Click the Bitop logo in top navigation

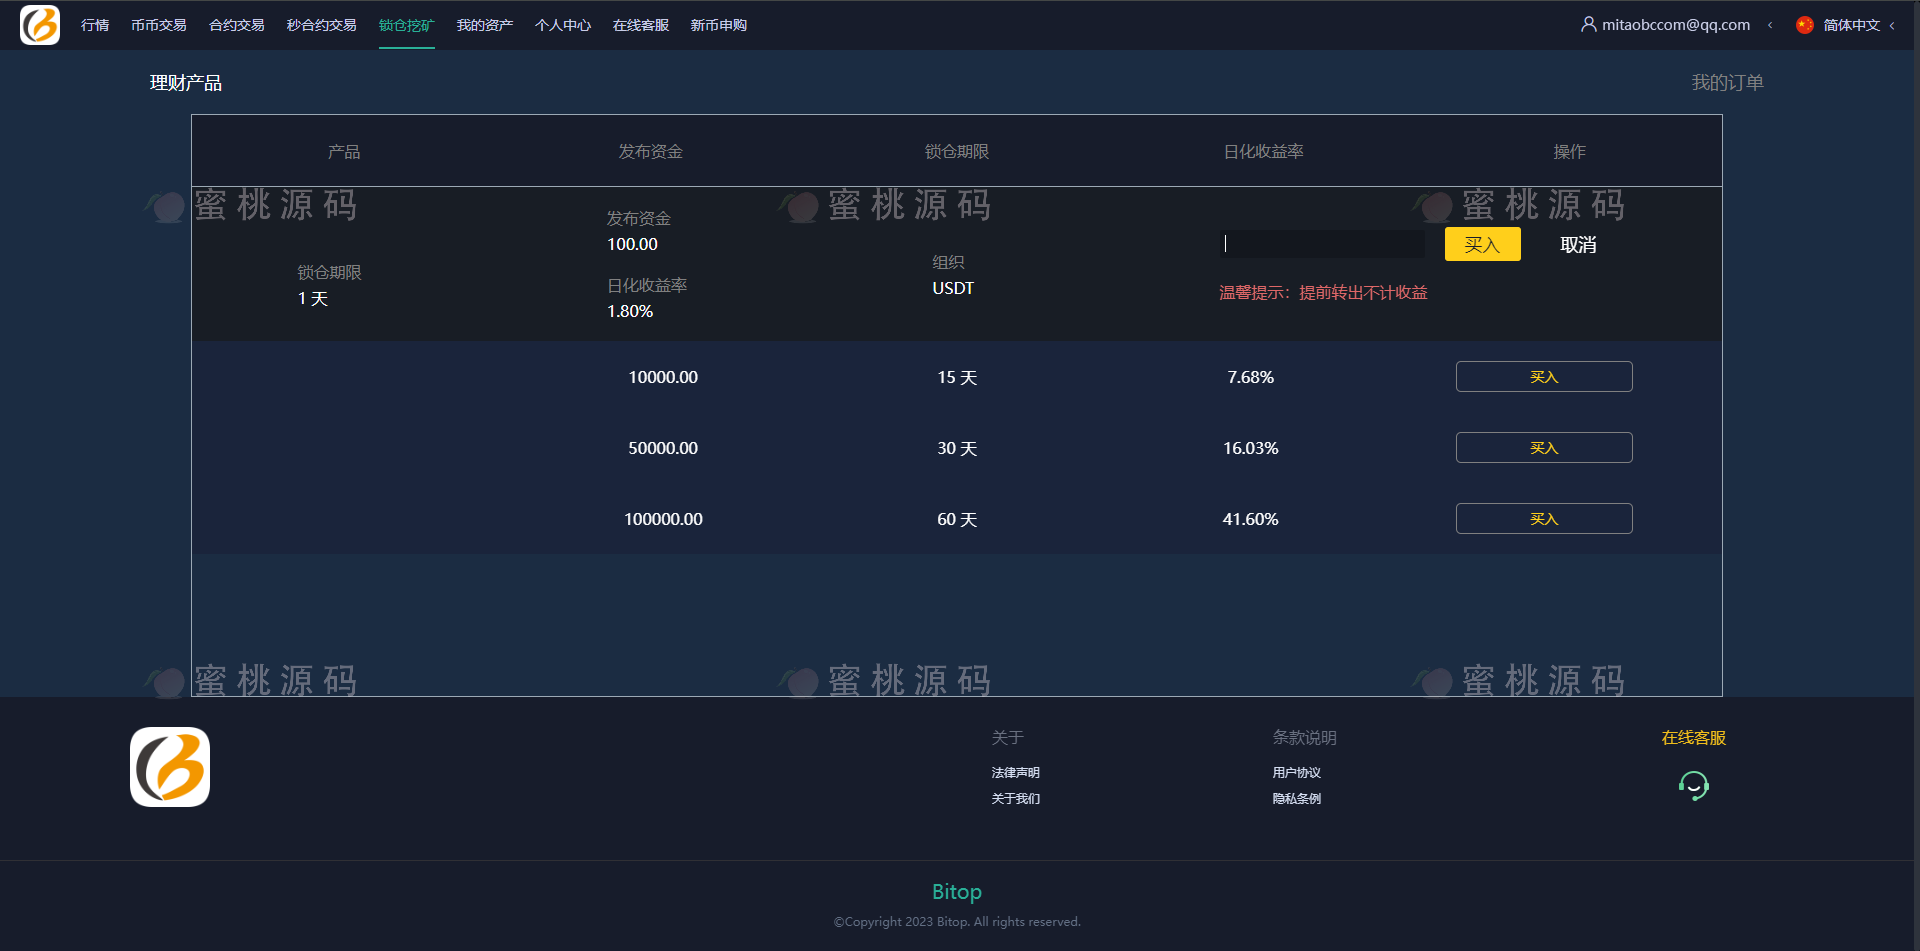coord(40,25)
